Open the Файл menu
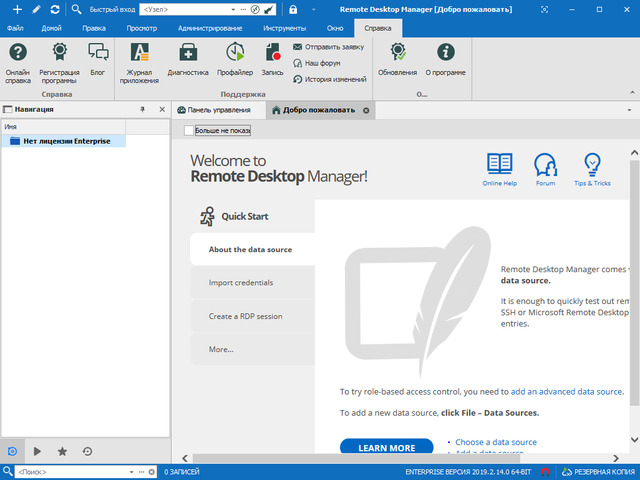This screenshot has width=640, height=480. point(16,28)
